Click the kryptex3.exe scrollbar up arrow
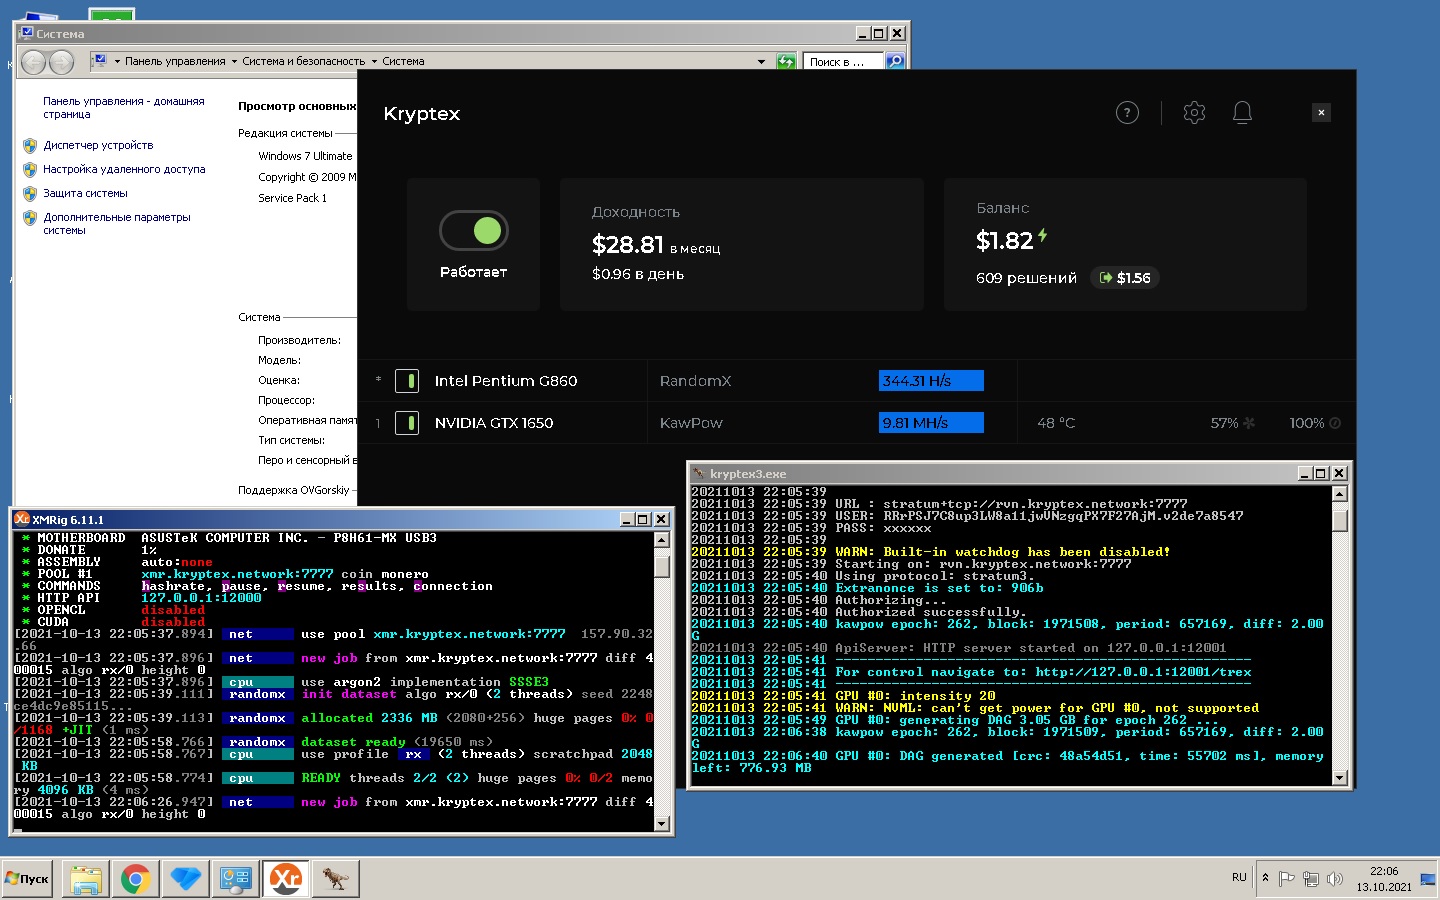Image resolution: width=1440 pixels, height=900 pixels. tap(1340, 494)
